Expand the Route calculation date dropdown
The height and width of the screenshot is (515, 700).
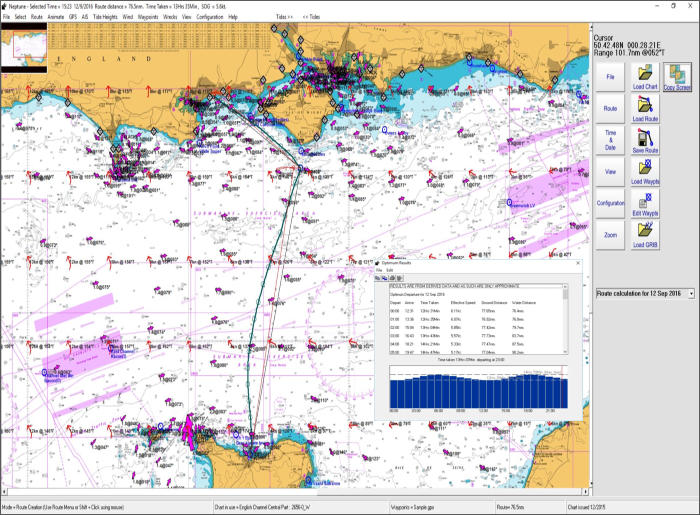[x=690, y=293]
